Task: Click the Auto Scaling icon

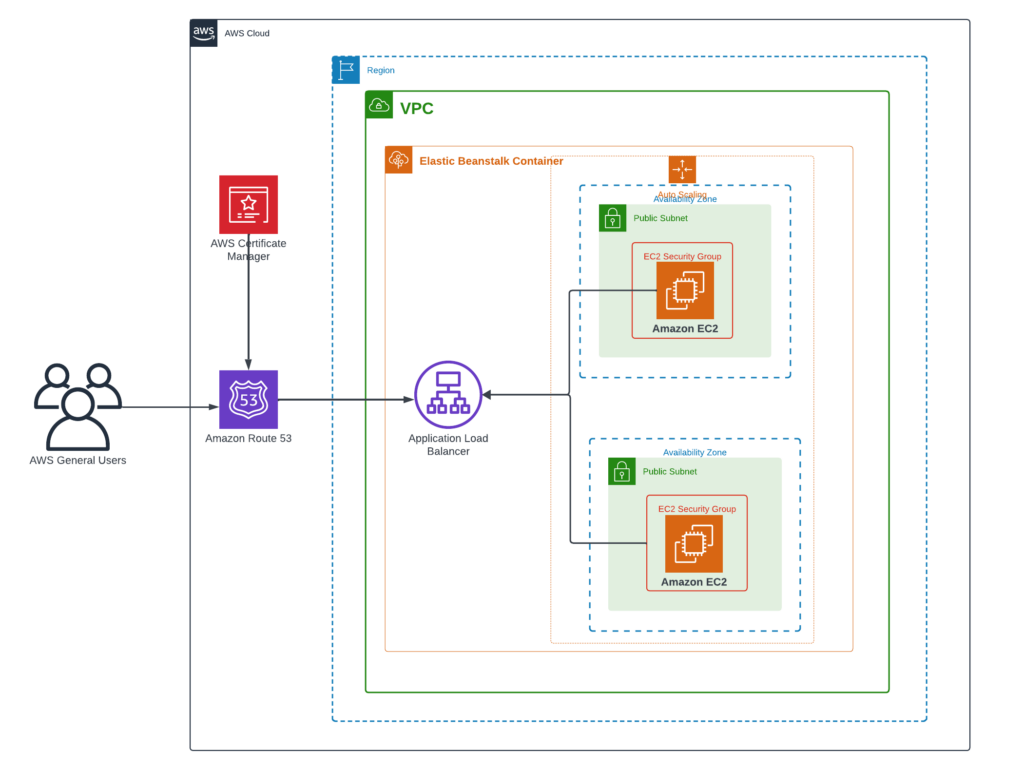Action: pos(683,170)
